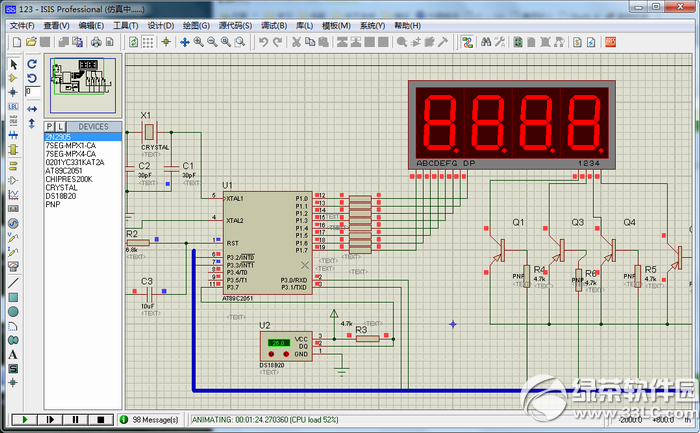Screen dimensions: 700x433
Task: Select AT89C2051 in the devices list
Action: point(64,171)
